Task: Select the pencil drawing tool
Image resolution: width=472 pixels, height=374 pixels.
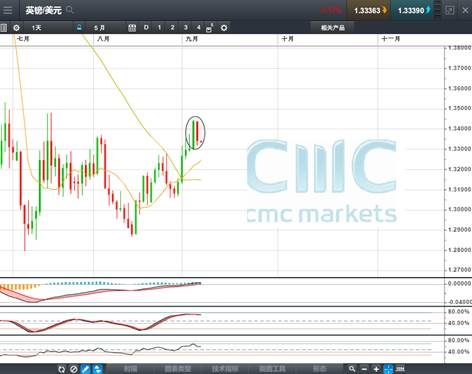Action: coord(86,369)
